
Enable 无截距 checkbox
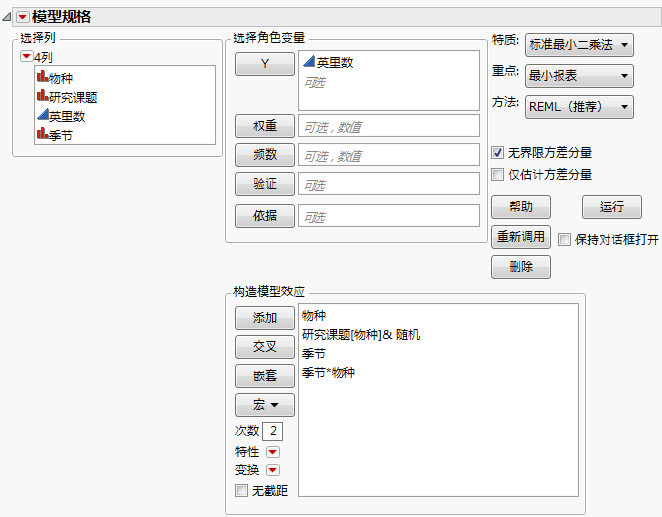tap(241, 490)
